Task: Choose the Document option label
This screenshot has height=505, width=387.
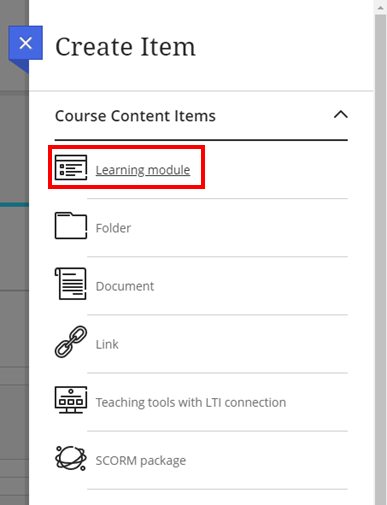Action: point(125,286)
